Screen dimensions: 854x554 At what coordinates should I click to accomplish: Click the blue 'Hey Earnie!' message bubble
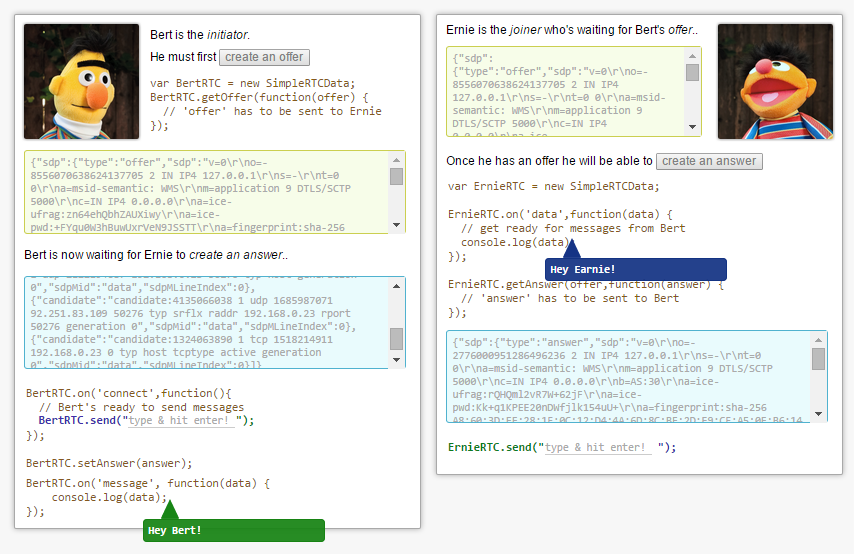click(636, 269)
